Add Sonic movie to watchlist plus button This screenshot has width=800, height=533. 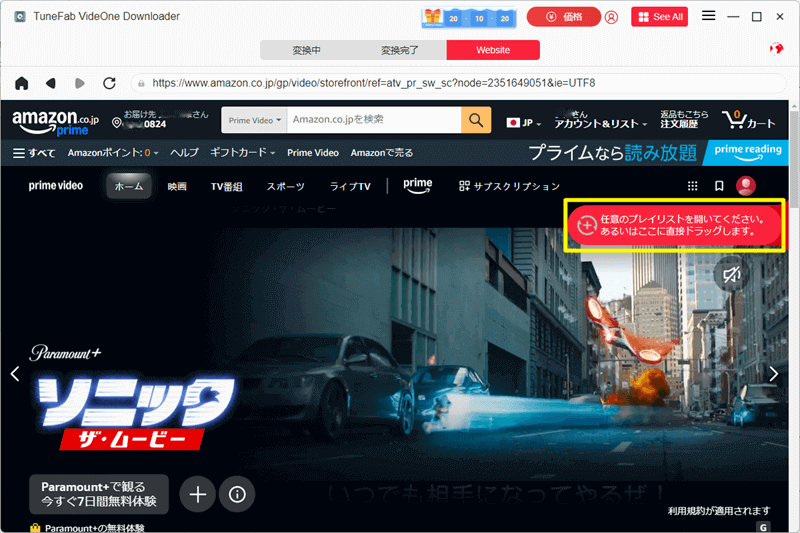click(x=197, y=494)
